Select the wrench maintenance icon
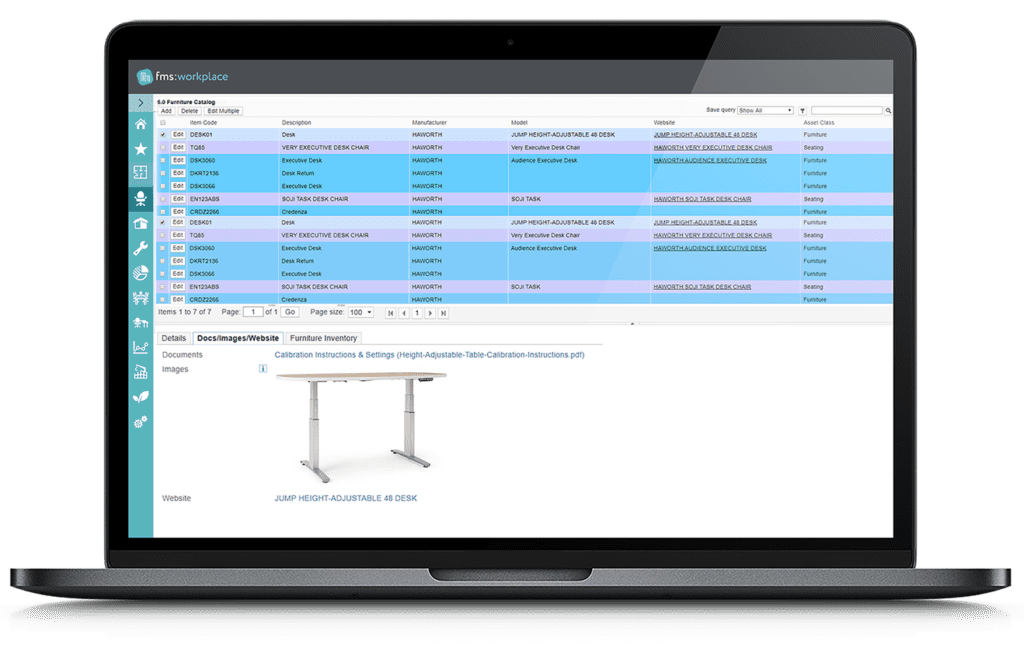Image resolution: width=1024 pixels, height=659 pixels. 141,247
